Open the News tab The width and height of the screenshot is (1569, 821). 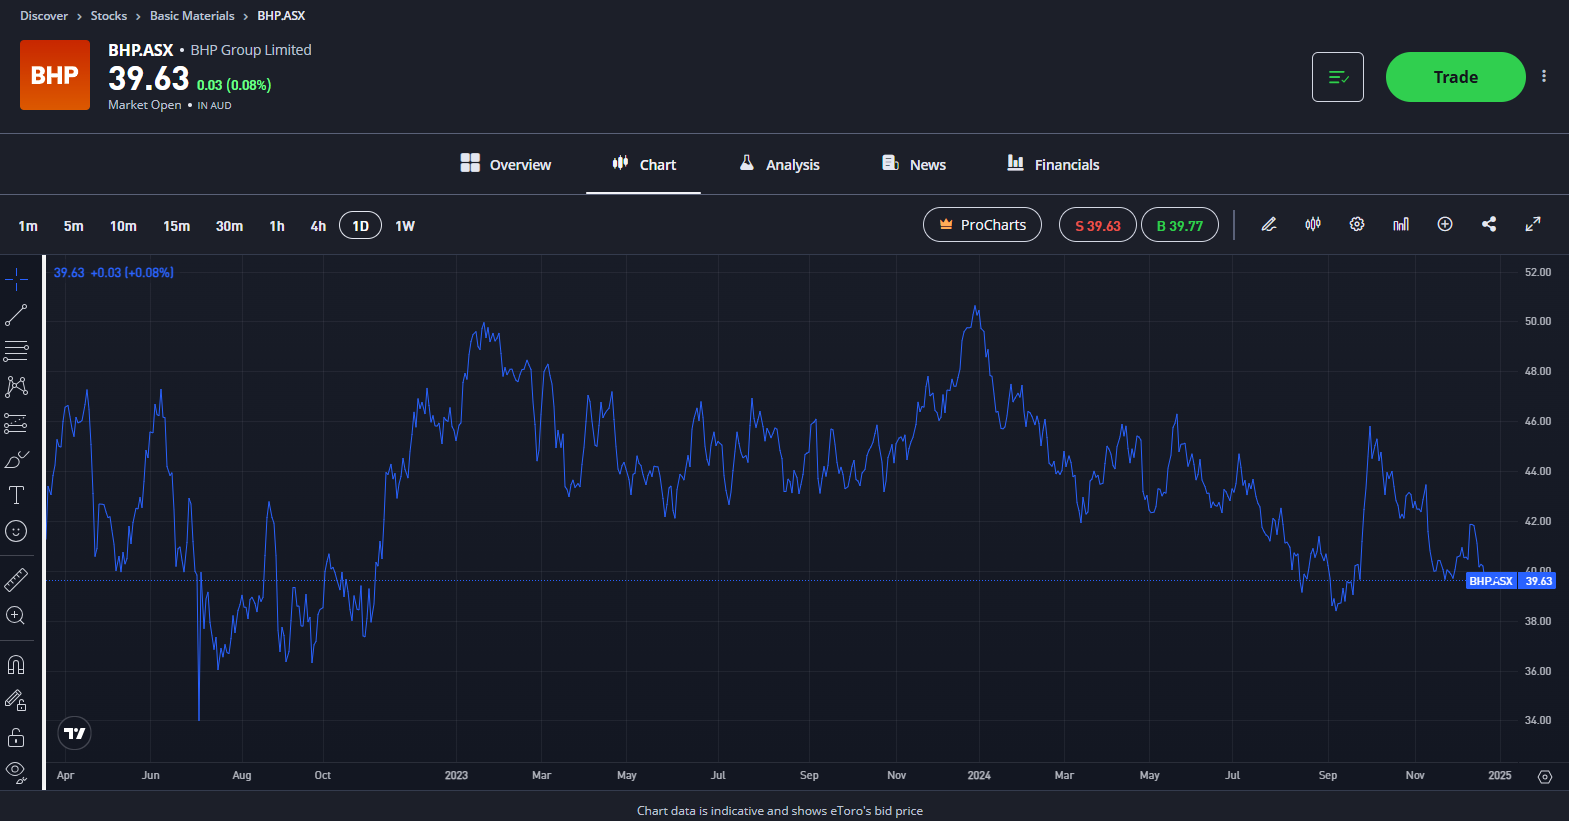click(913, 164)
